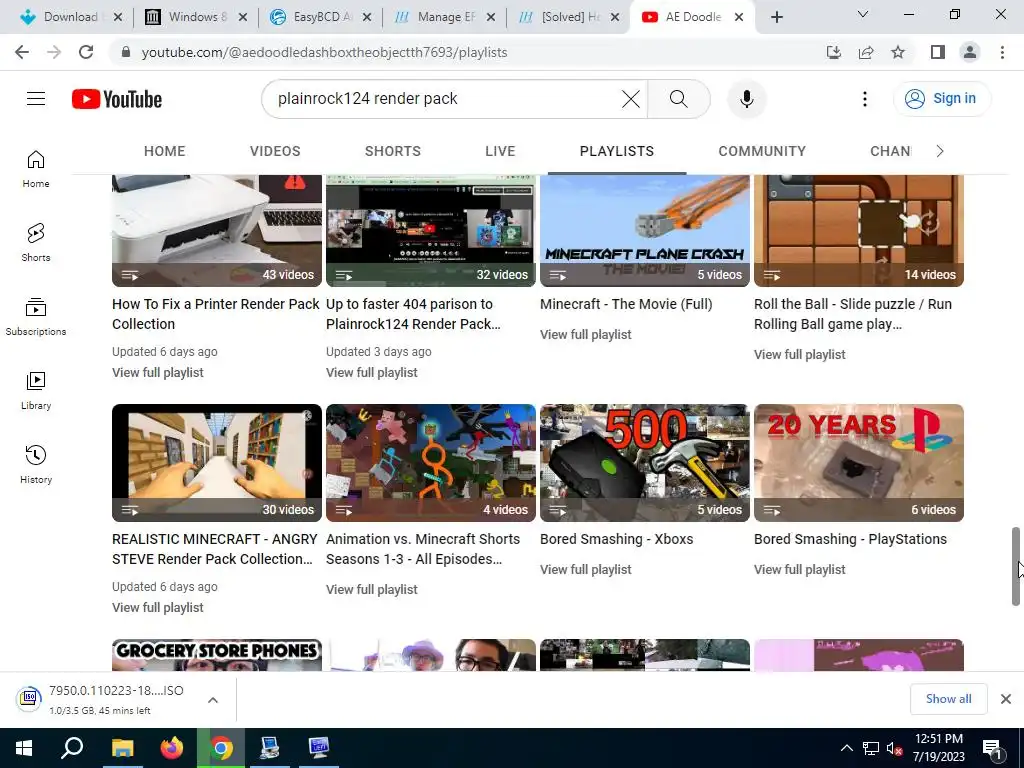1024x768 pixels.
Task: Start voice search with the microphone icon
Action: 746,99
